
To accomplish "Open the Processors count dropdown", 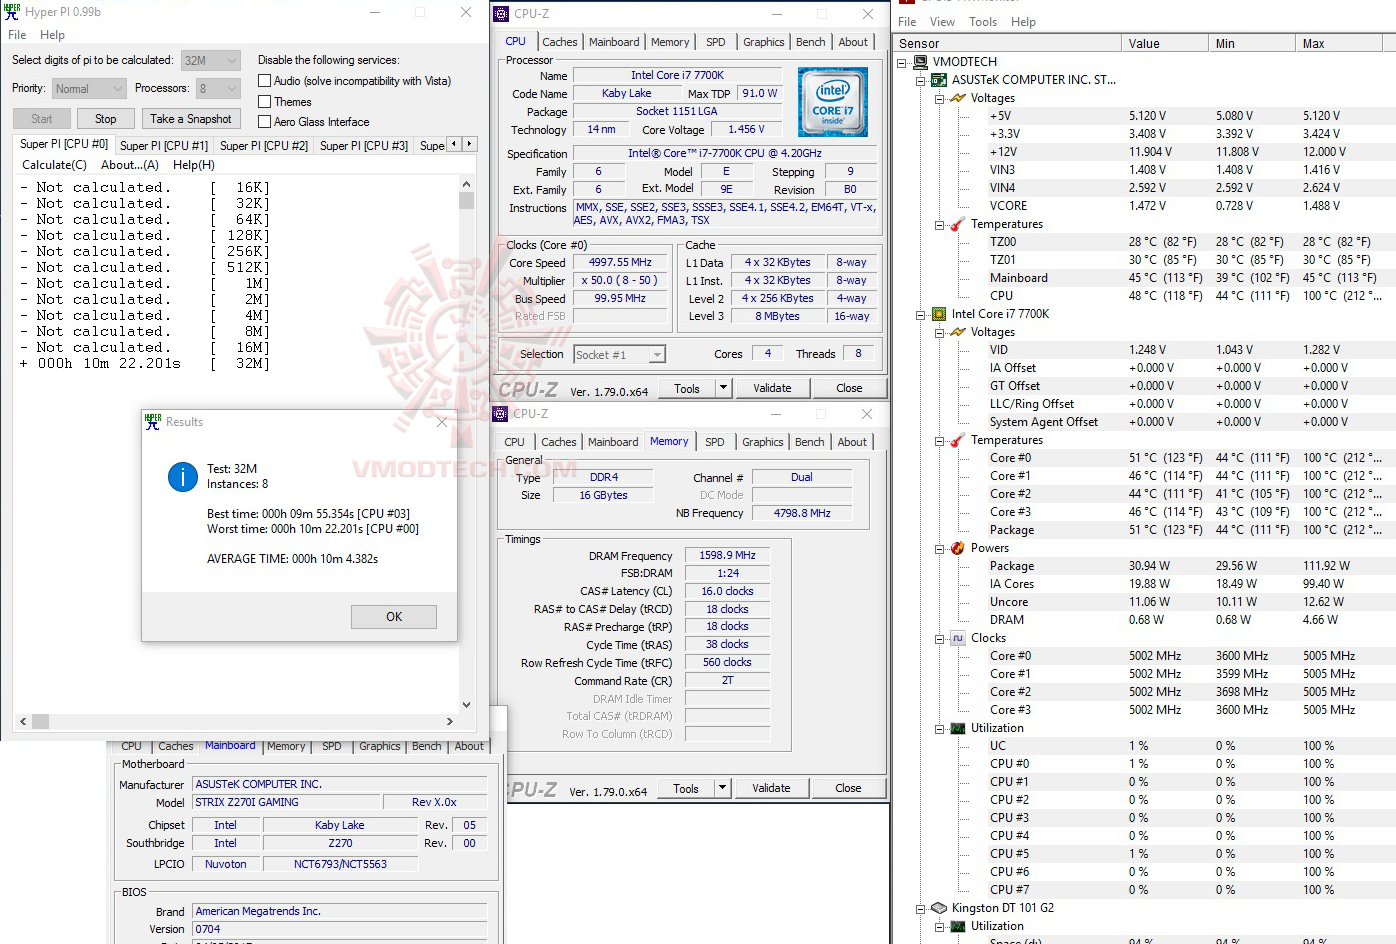I will coord(218,89).
